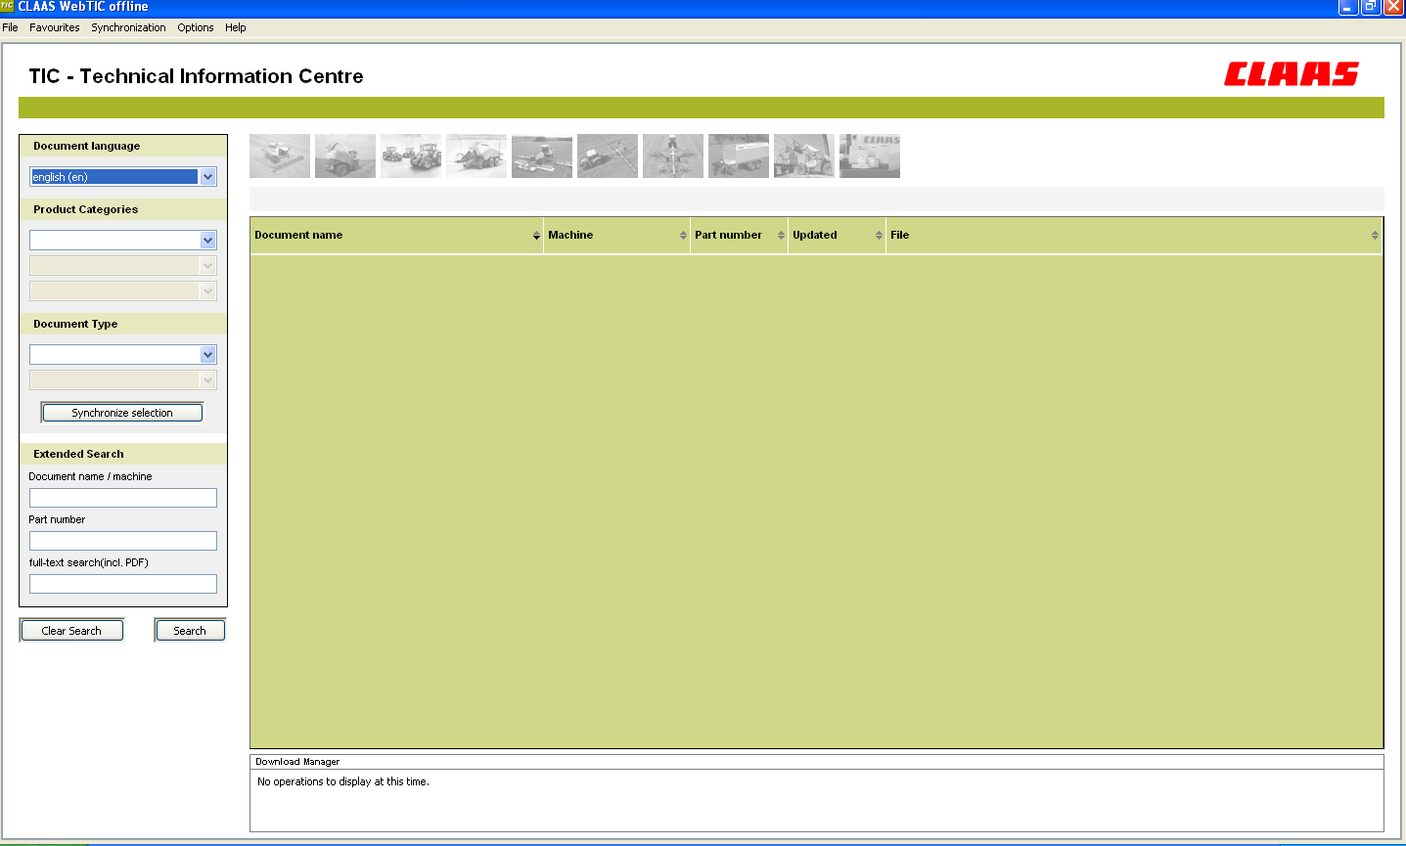Open the Favourites menu
This screenshot has height=846, width=1406.
click(54, 27)
